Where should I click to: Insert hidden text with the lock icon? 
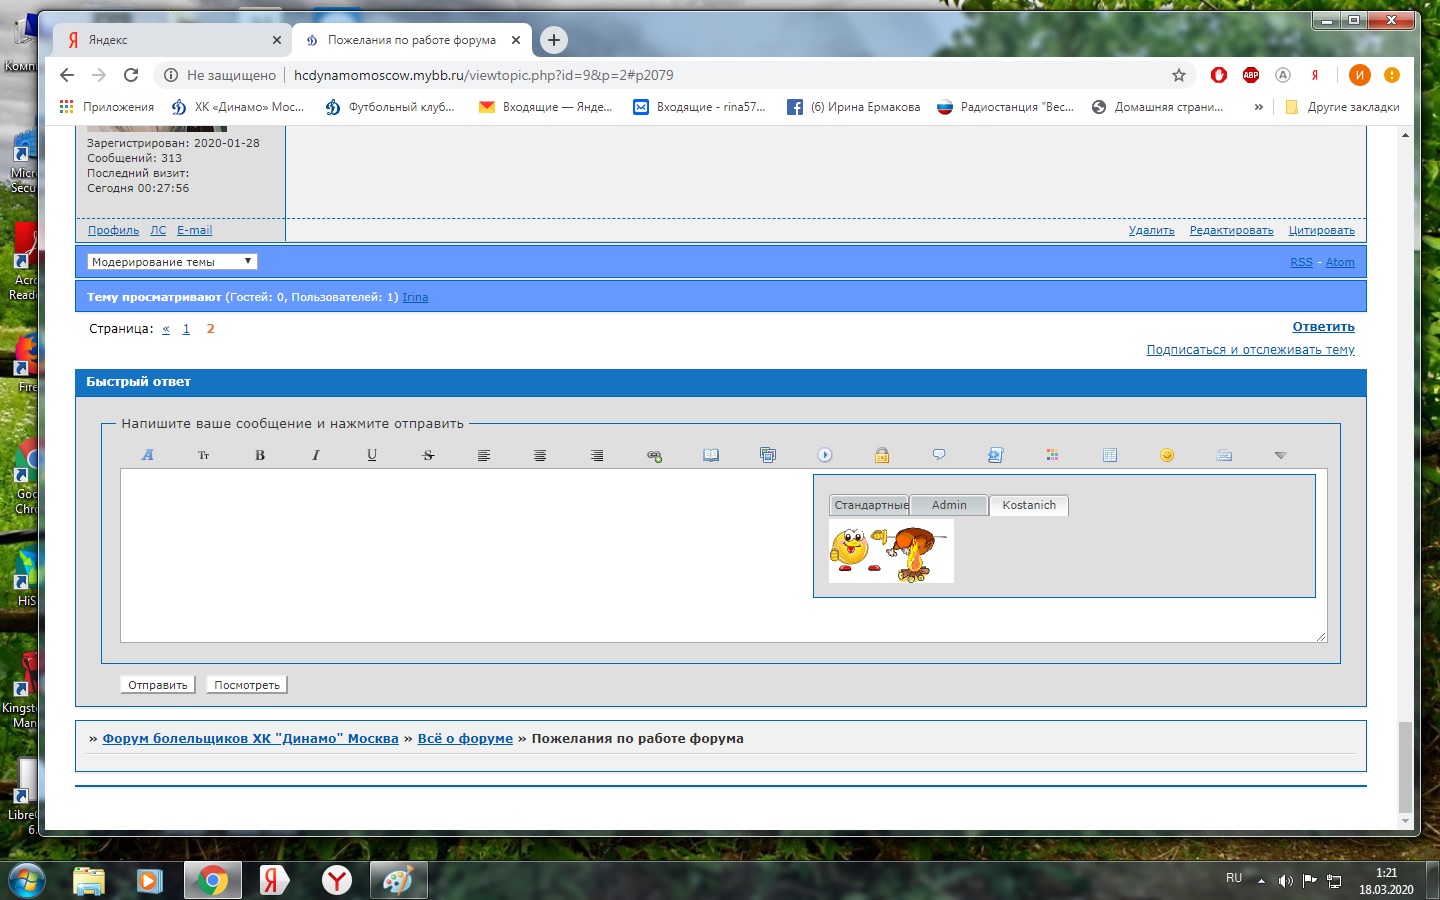pos(881,455)
